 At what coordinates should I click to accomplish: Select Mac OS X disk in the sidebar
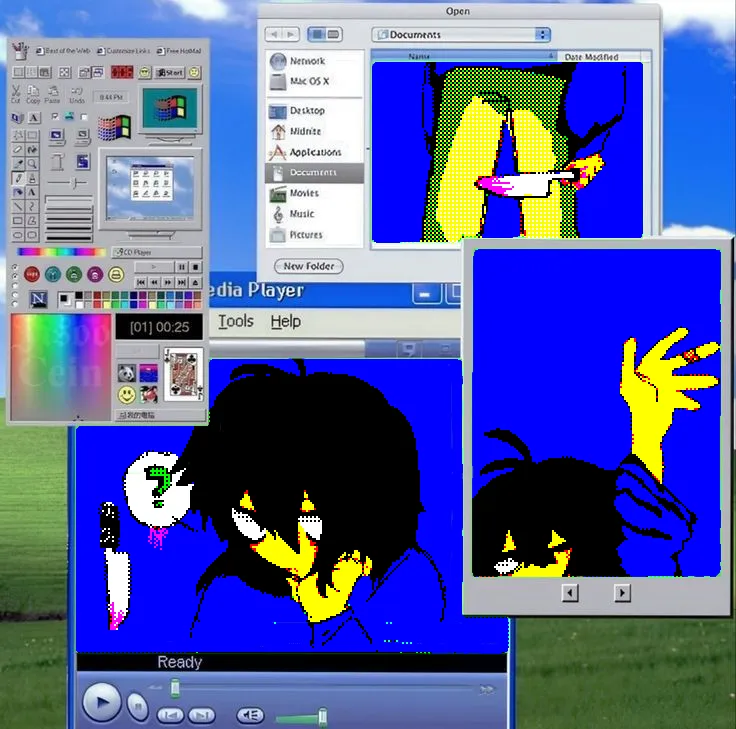pyautogui.click(x=314, y=81)
